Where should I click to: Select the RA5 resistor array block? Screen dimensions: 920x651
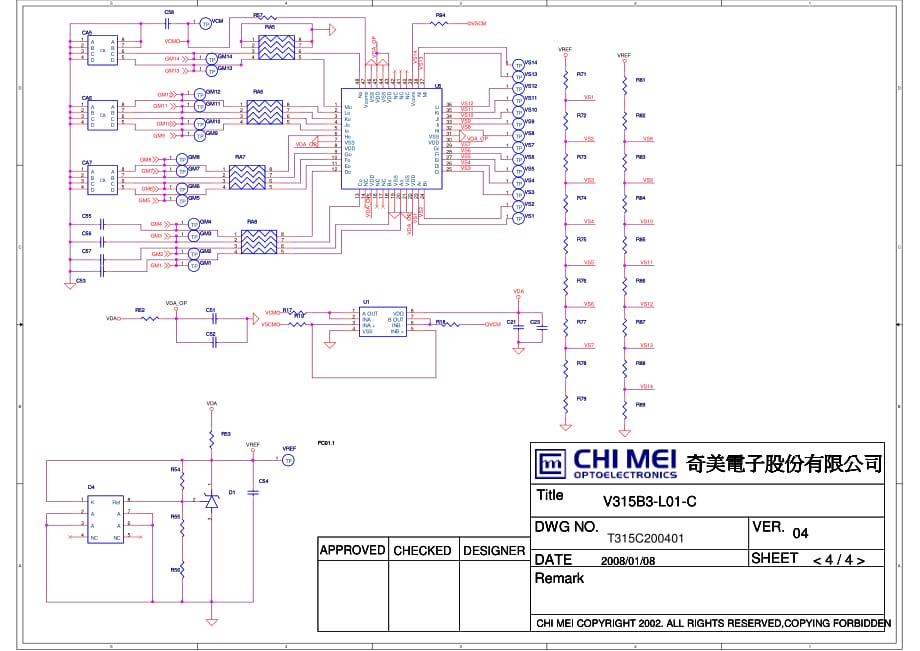coord(277,47)
